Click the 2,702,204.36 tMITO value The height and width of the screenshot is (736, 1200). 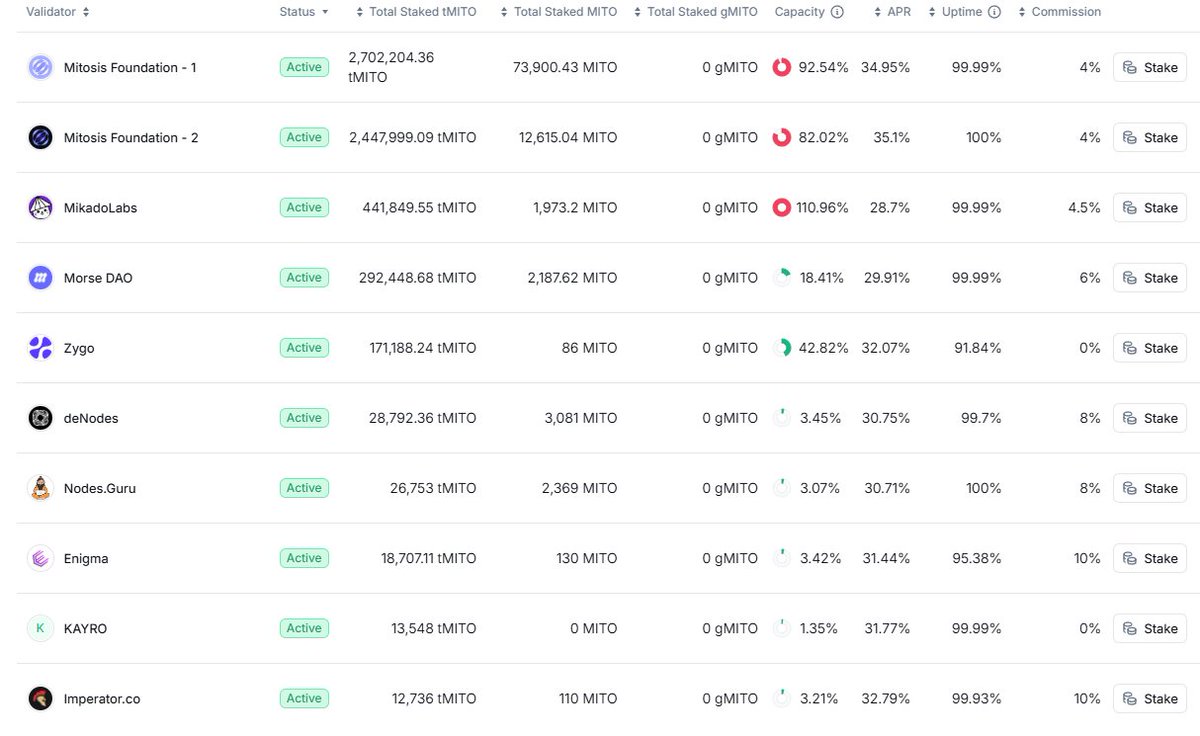391,67
